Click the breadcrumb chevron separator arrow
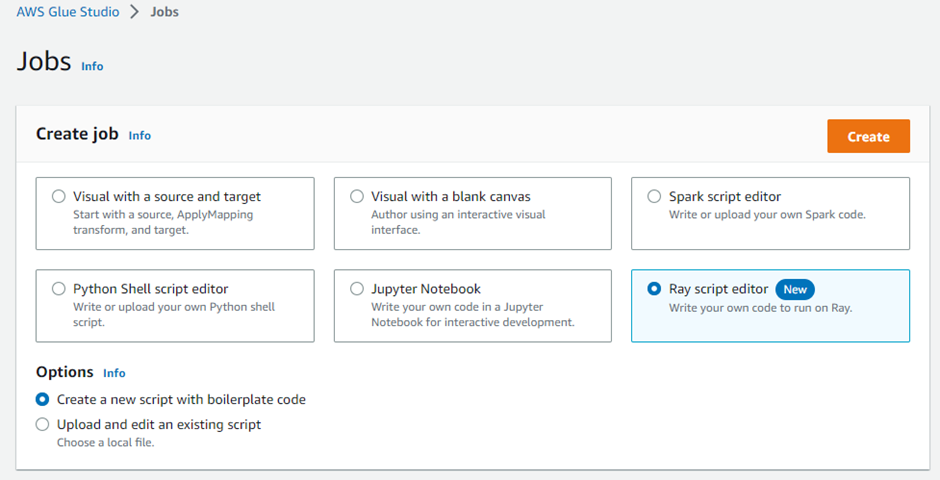Screen dimensions: 940x480 [x=134, y=12]
